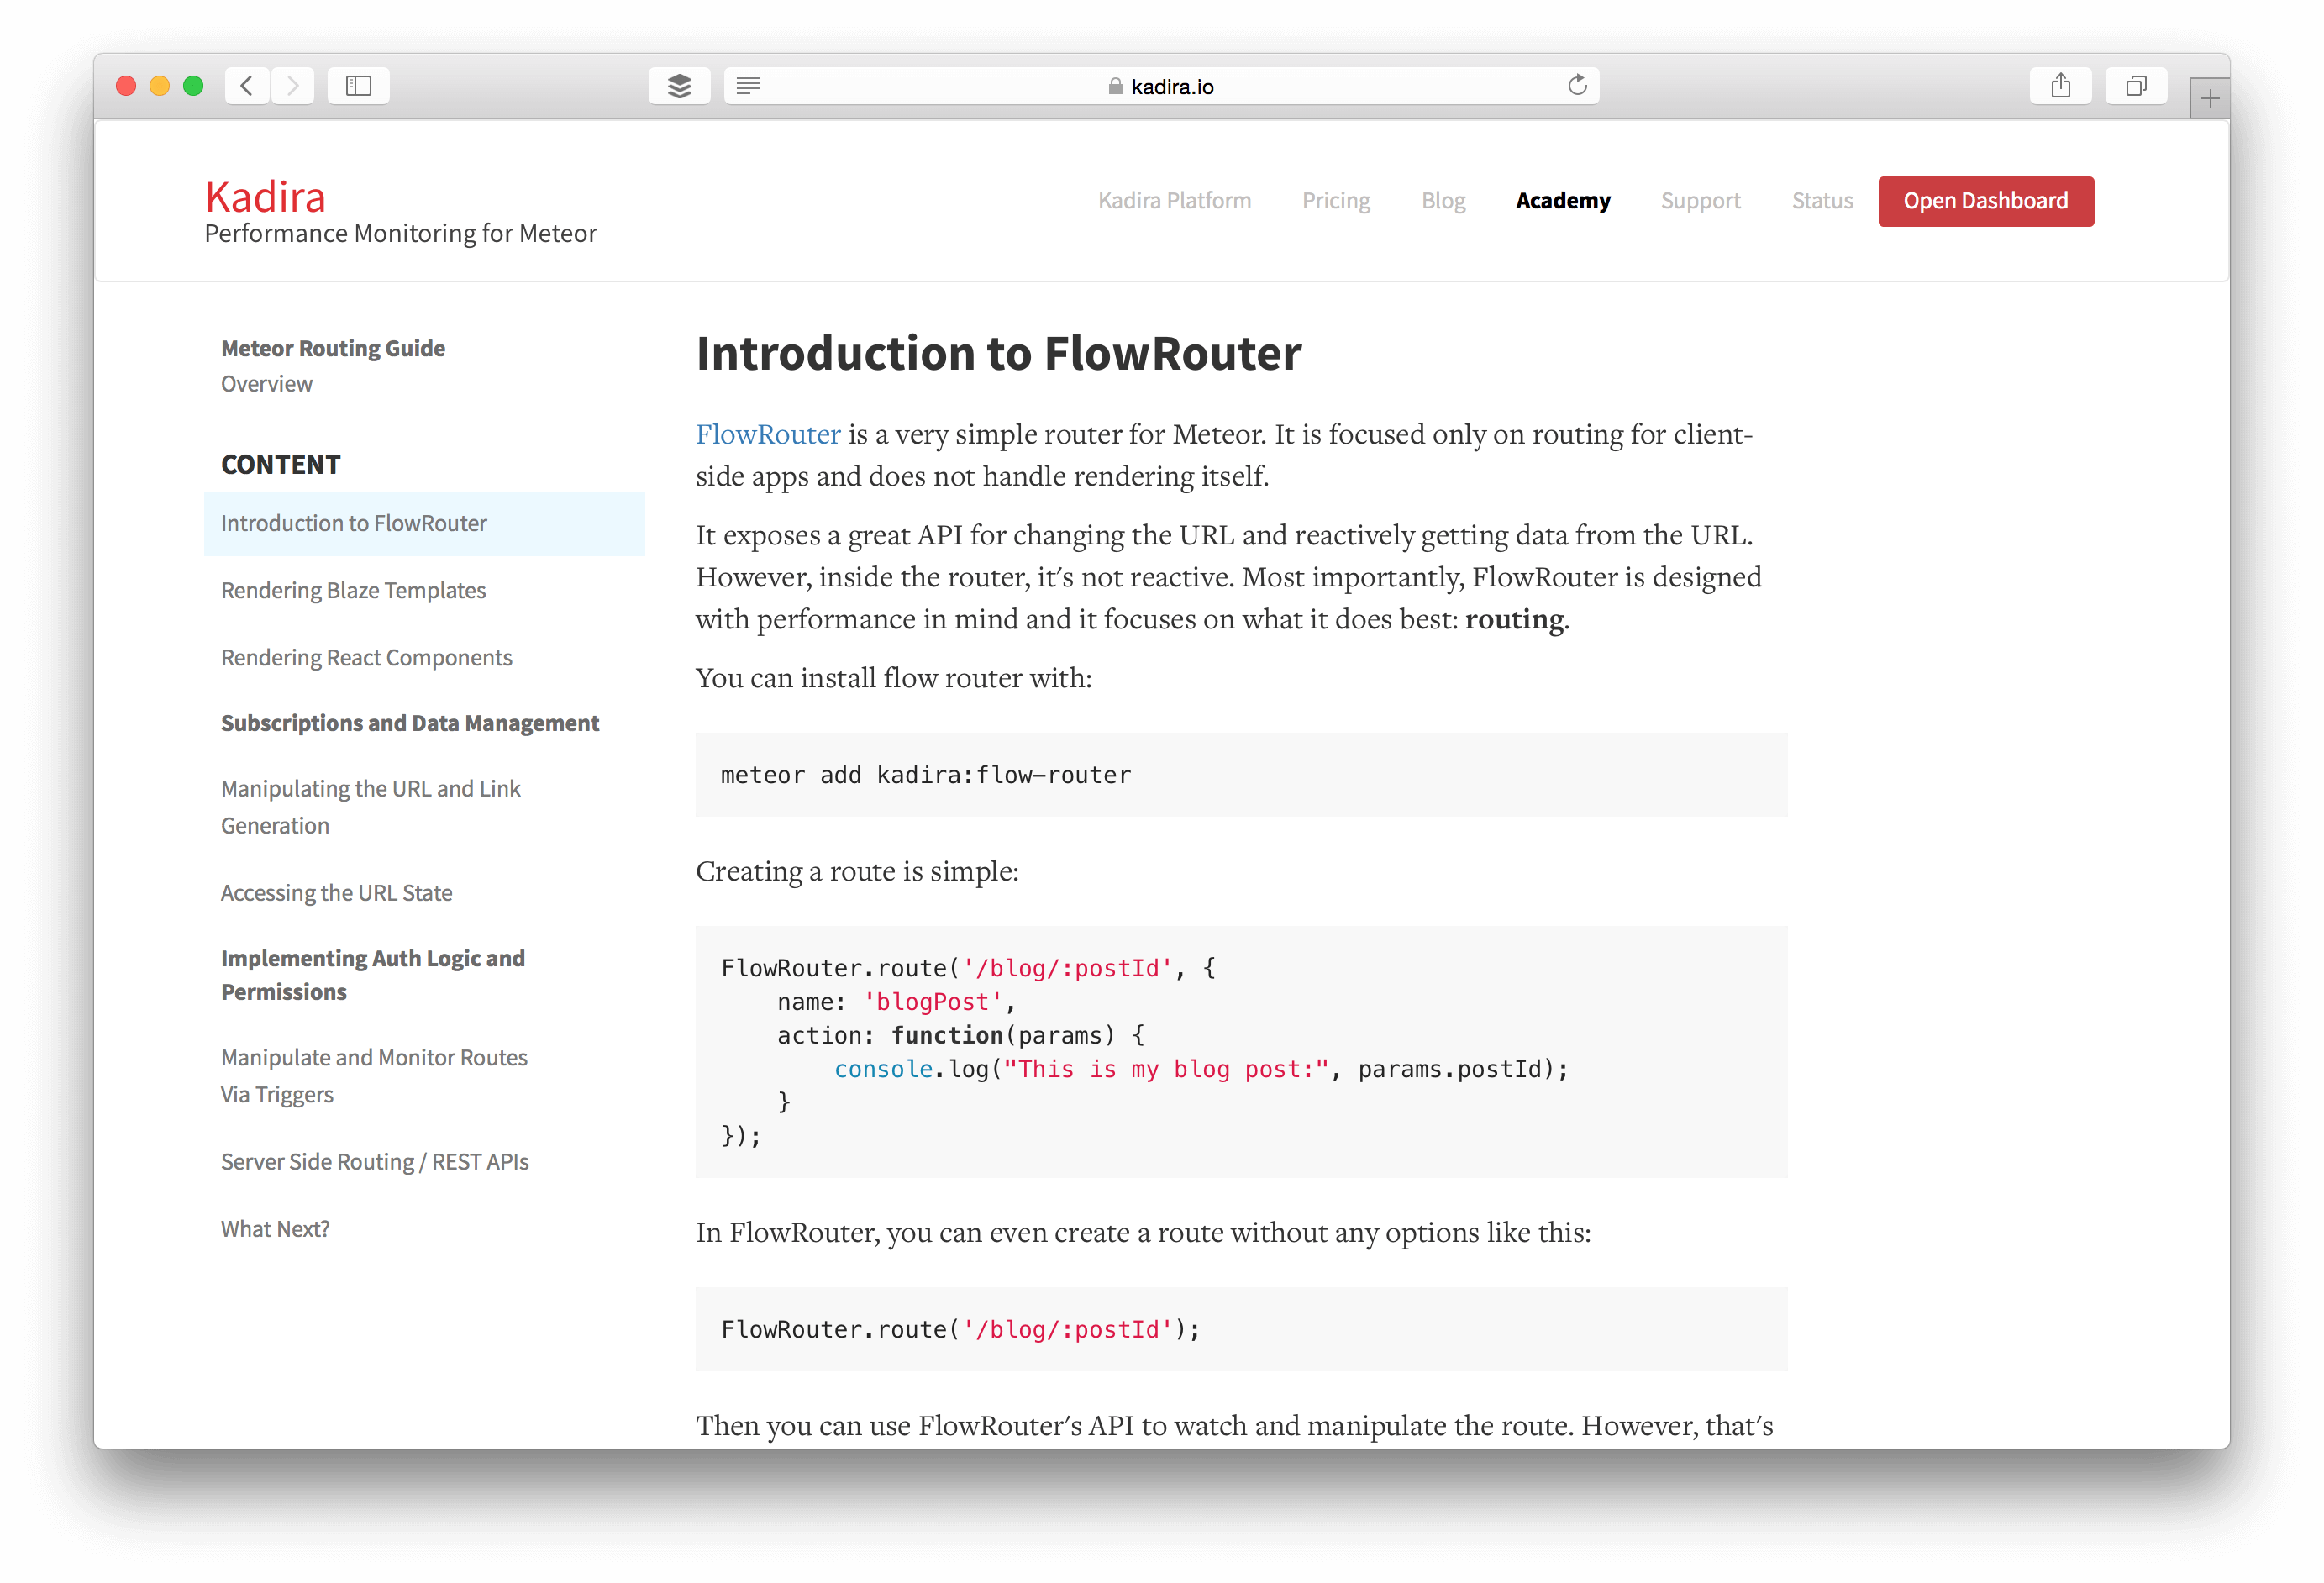Reload the kadira.io page
The width and height of the screenshot is (2324, 1583).
pyautogui.click(x=1578, y=85)
